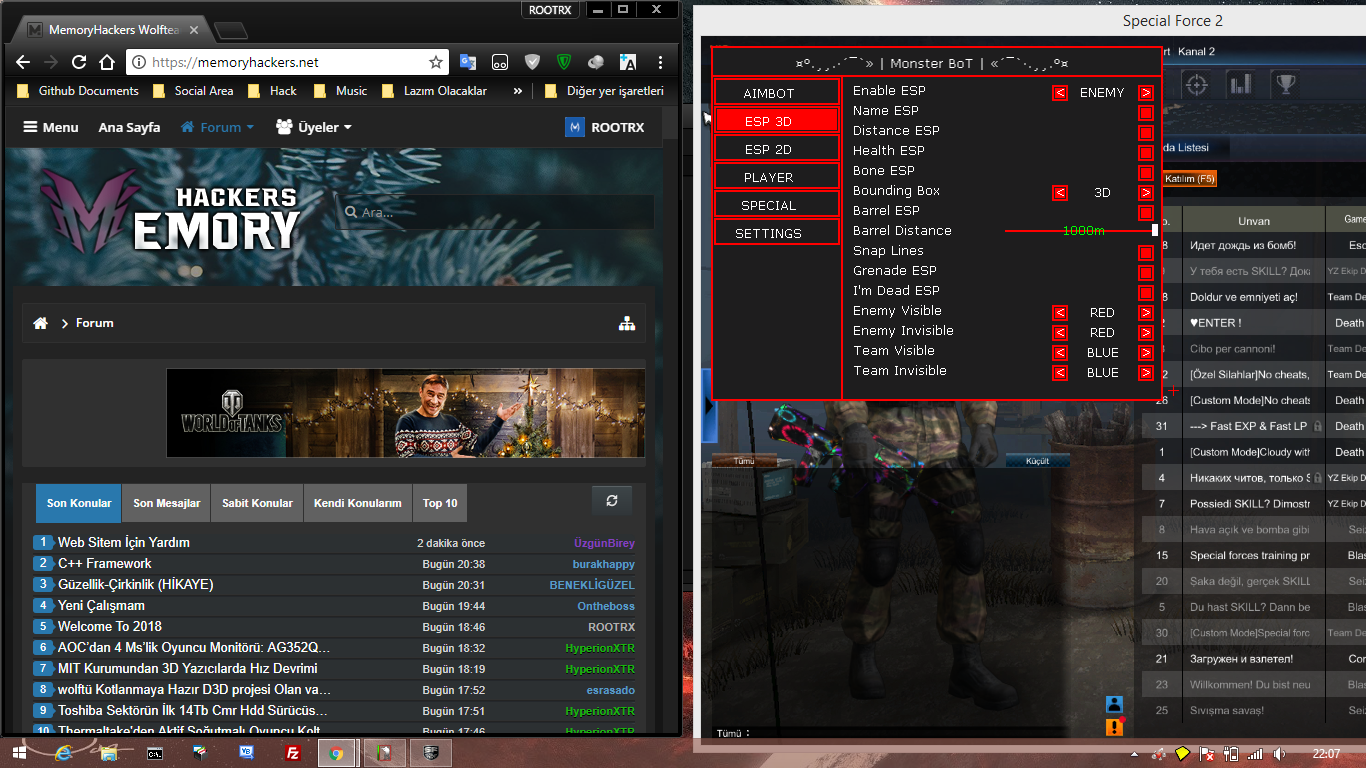Image resolution: width=1366 pixels, height=768 pixels.
Task: Open the AIMBOT section of Monster BoT
Action: (777, 92)
